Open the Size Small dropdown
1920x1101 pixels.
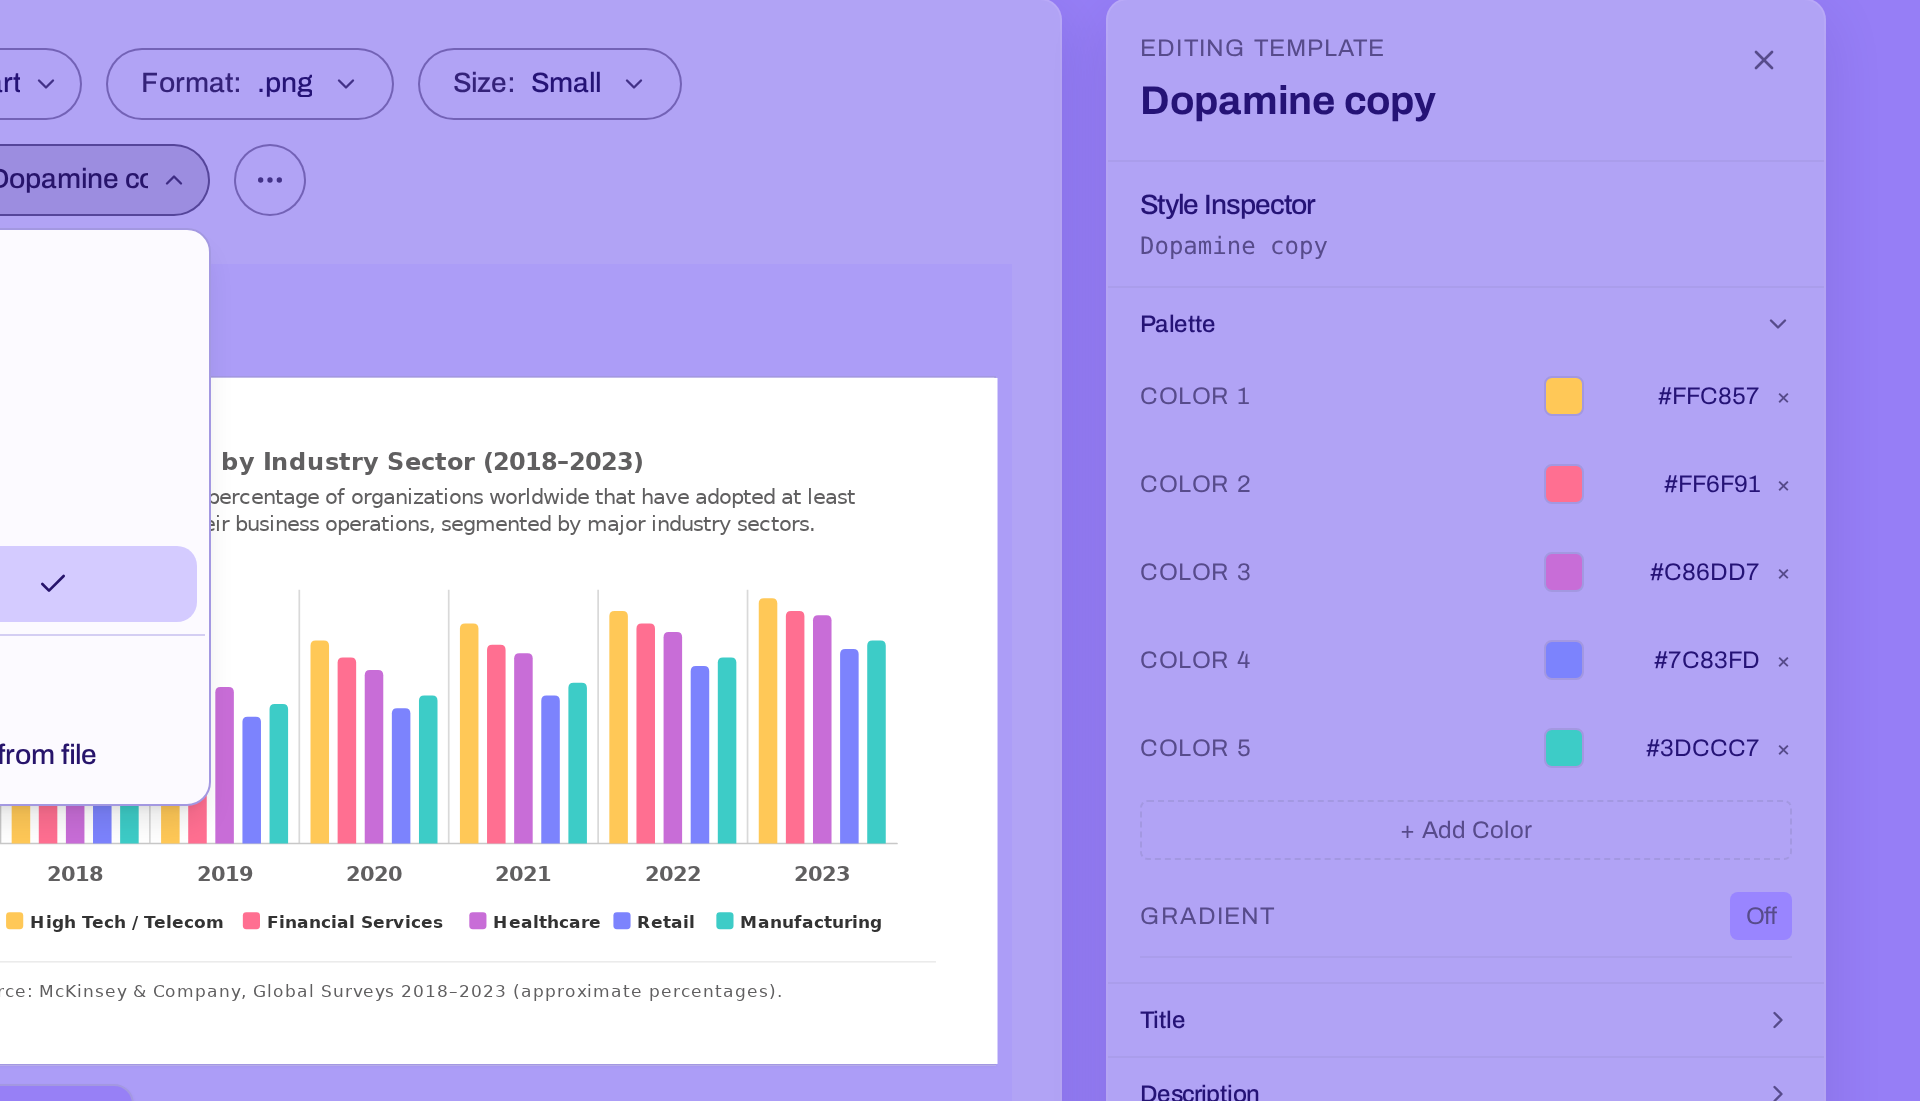[549, 84]
